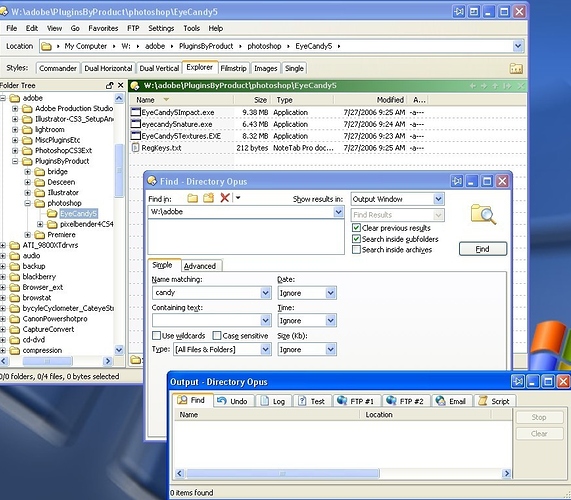
Task: Click the EyeCandy5Impact.exe file icon
Action: coord(135,112)
